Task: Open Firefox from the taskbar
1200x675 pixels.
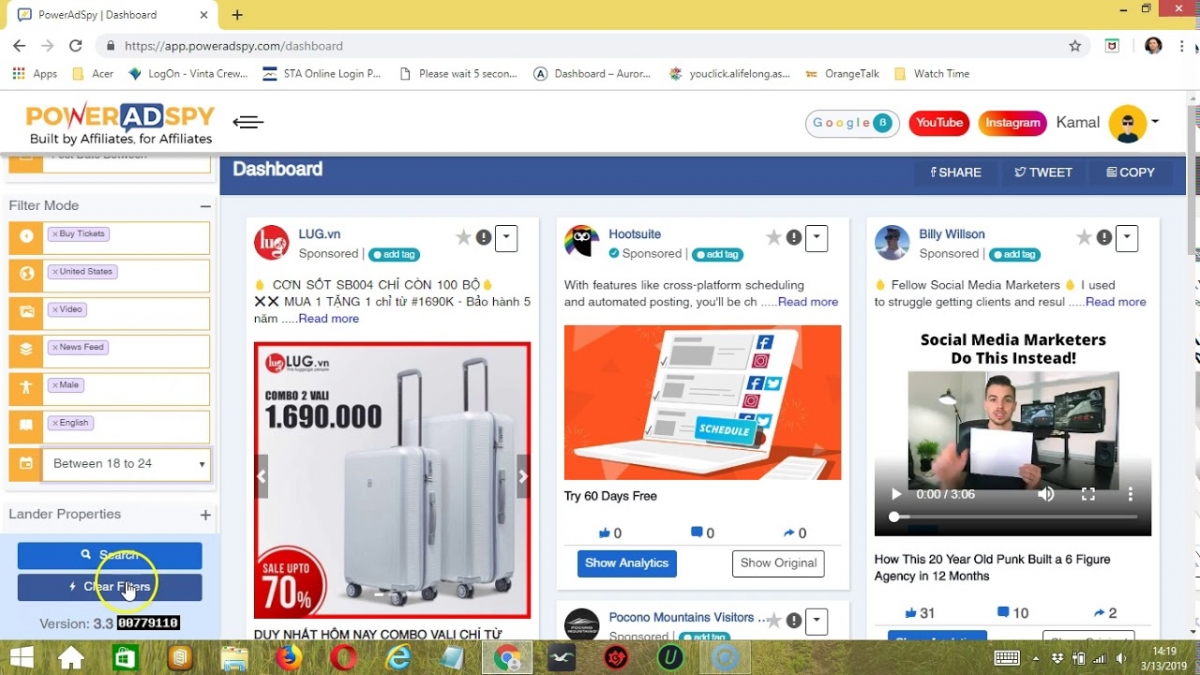Action: click(x=289, y=657)
